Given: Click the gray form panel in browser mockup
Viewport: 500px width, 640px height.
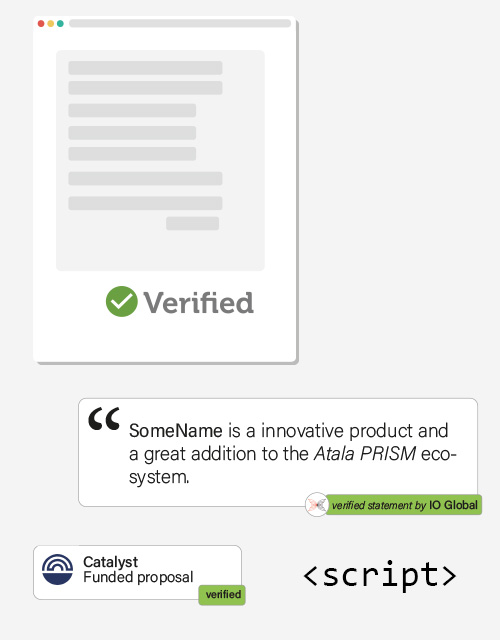Looking at the screenshot, I should pos(160,160).
